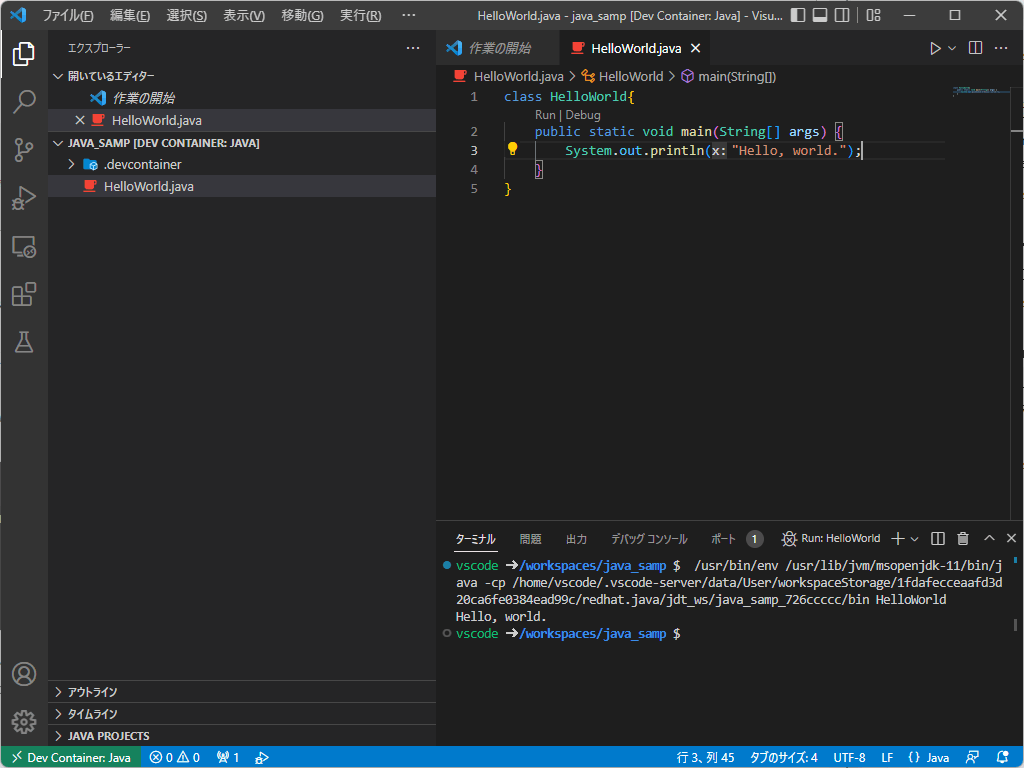Click the lightbulb code action icon
The height and width of the screenshot is (768, 1024).
point(512,150)
